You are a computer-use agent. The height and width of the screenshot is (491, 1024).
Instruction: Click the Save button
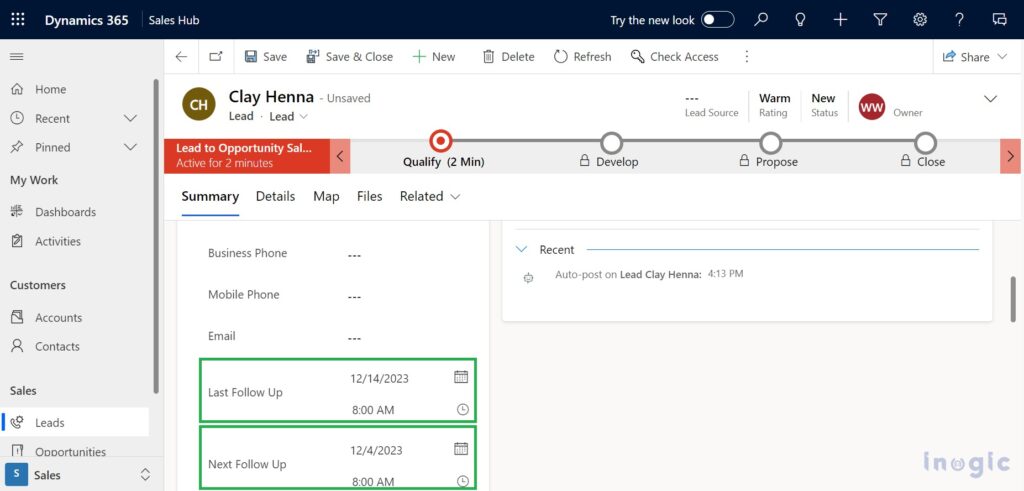tap(266, 57)
